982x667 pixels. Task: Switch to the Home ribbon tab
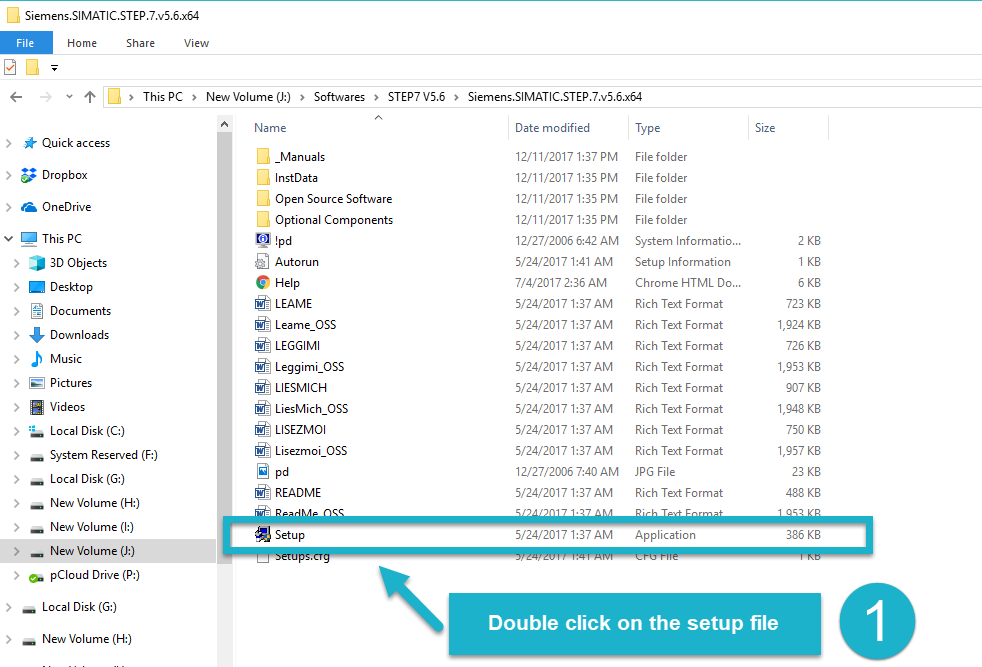(x=82, y=43)
